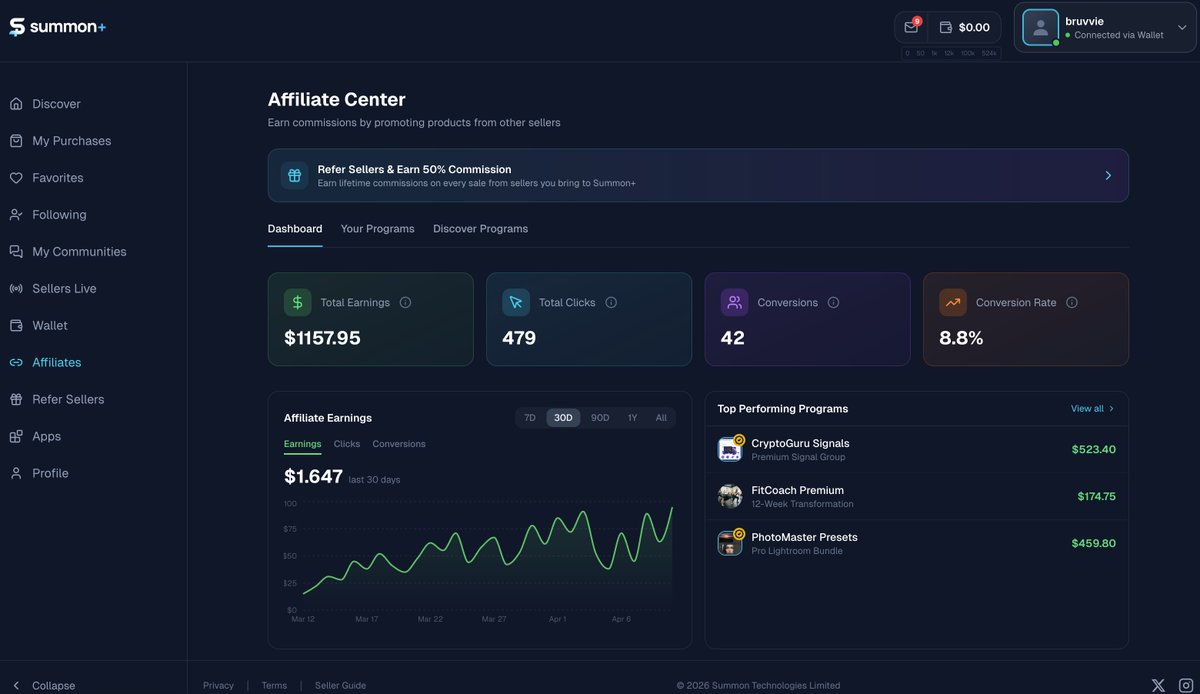Open My Communities chat icon
Viewport: 1200px width, 694px height.
tap(16, 252)
